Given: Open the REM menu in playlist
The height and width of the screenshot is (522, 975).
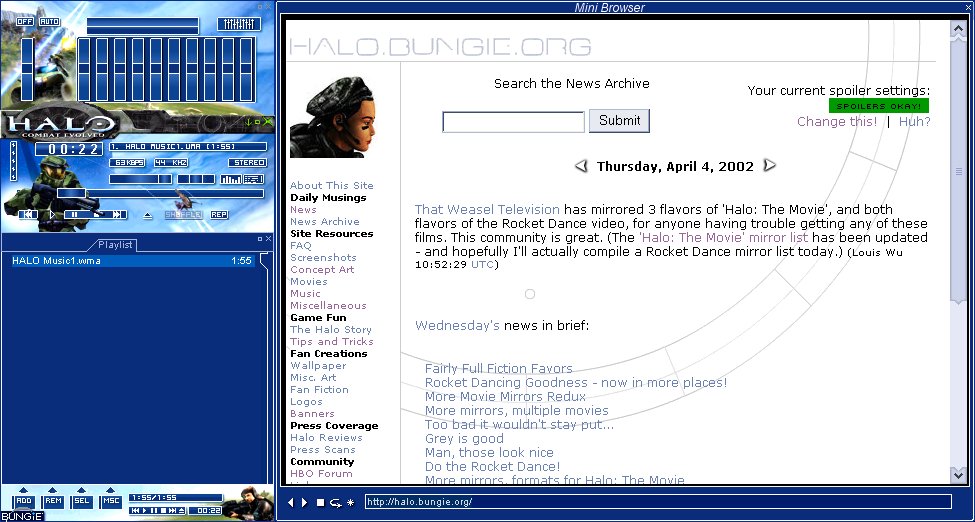Looking at the screenshot, I should tap(53, 501).
